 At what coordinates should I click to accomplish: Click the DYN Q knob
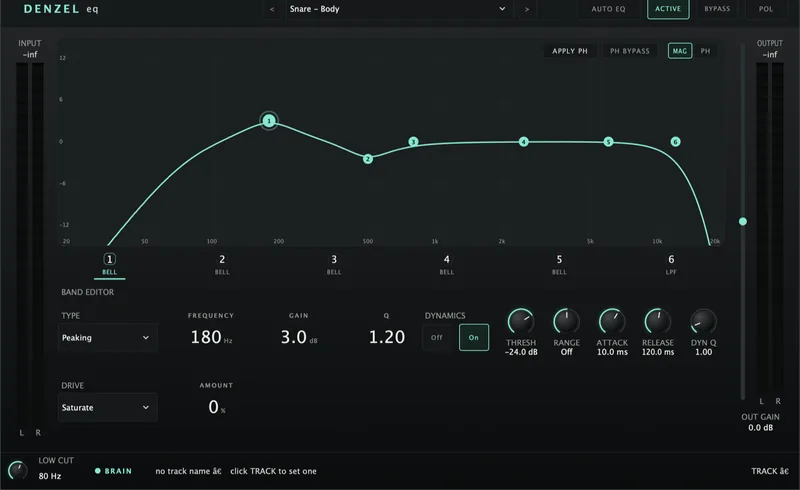tap(703, 322)
